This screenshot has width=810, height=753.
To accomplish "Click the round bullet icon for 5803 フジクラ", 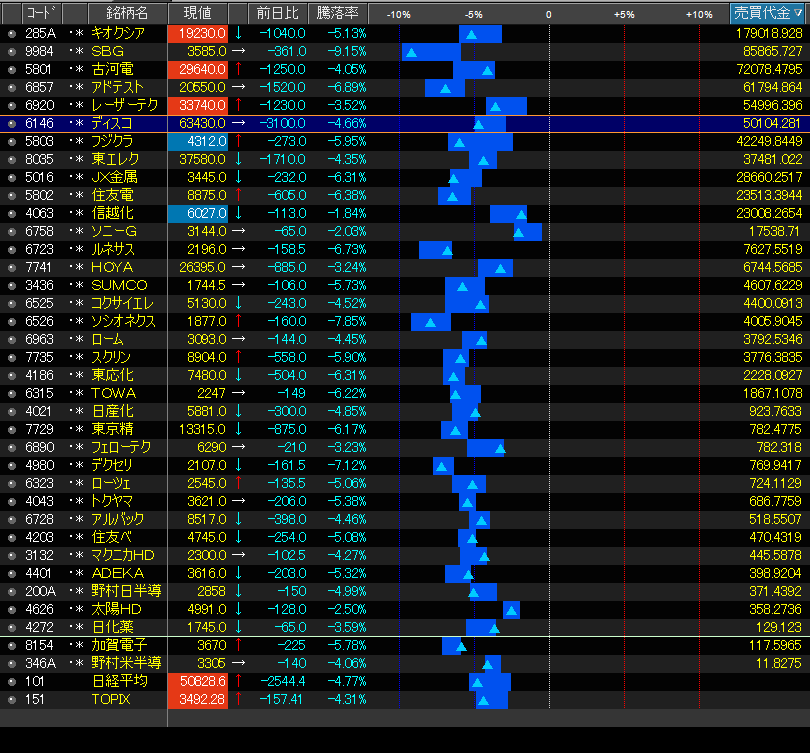I will point(12,142).
